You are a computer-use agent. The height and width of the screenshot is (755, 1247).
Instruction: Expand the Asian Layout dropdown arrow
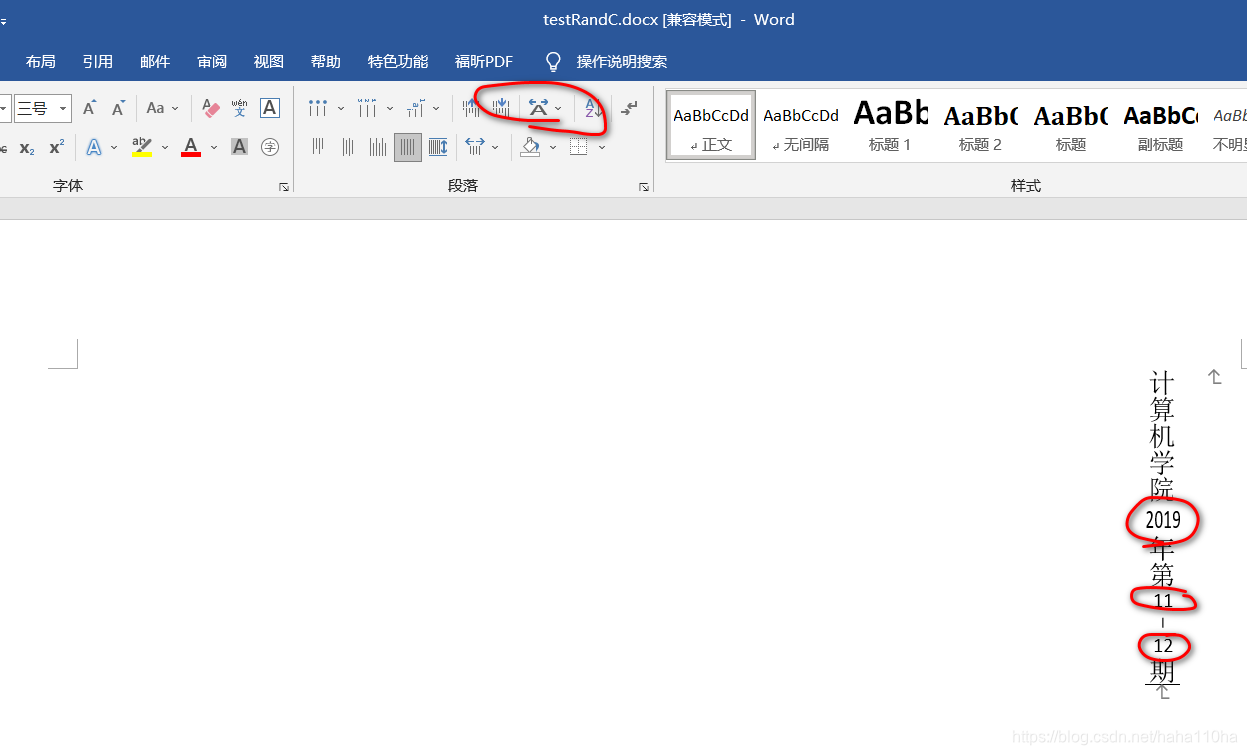pos(558,108)
